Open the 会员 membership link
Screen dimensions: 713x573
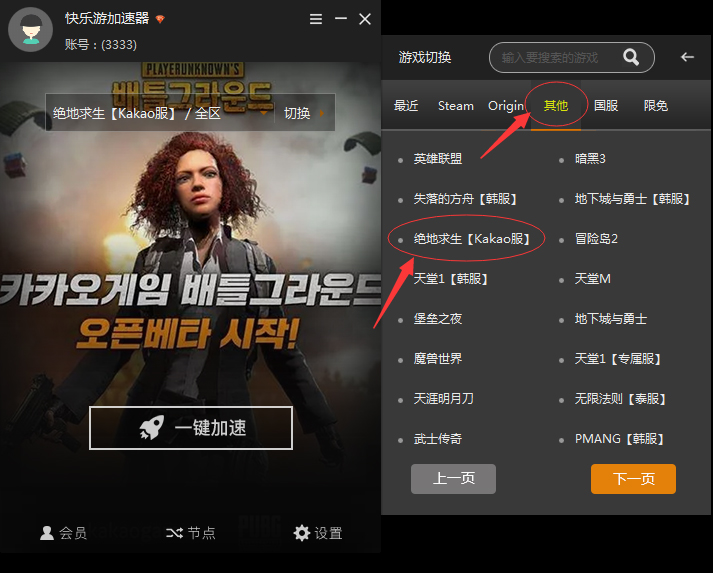[63, 533]
